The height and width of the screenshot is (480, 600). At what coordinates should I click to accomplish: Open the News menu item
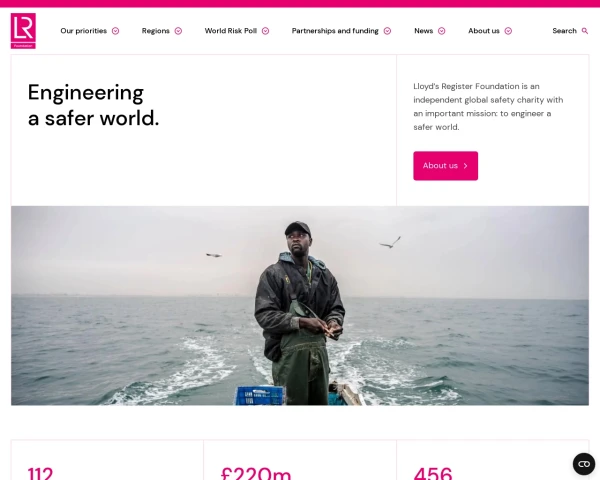(x=424, y=31)
